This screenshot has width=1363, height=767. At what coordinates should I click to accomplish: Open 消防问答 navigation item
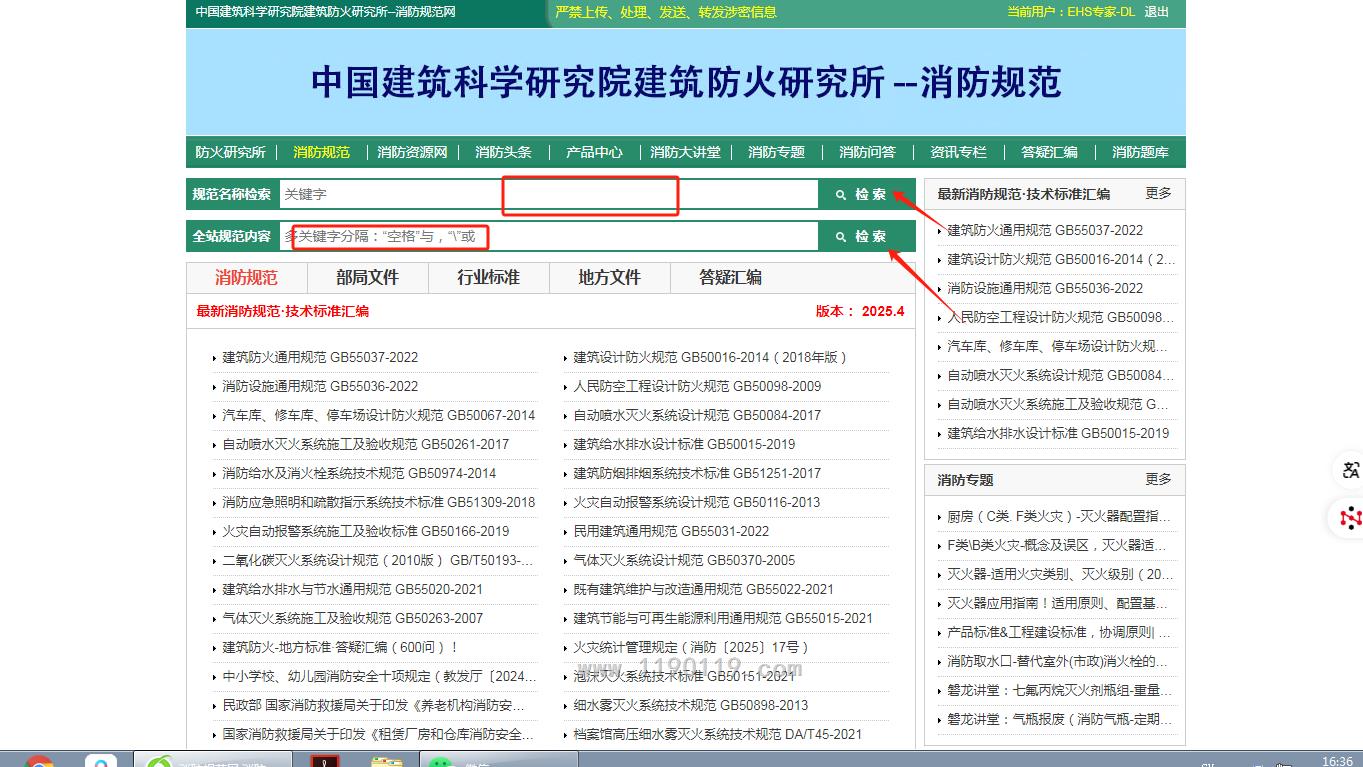click(x=867, y=152)
